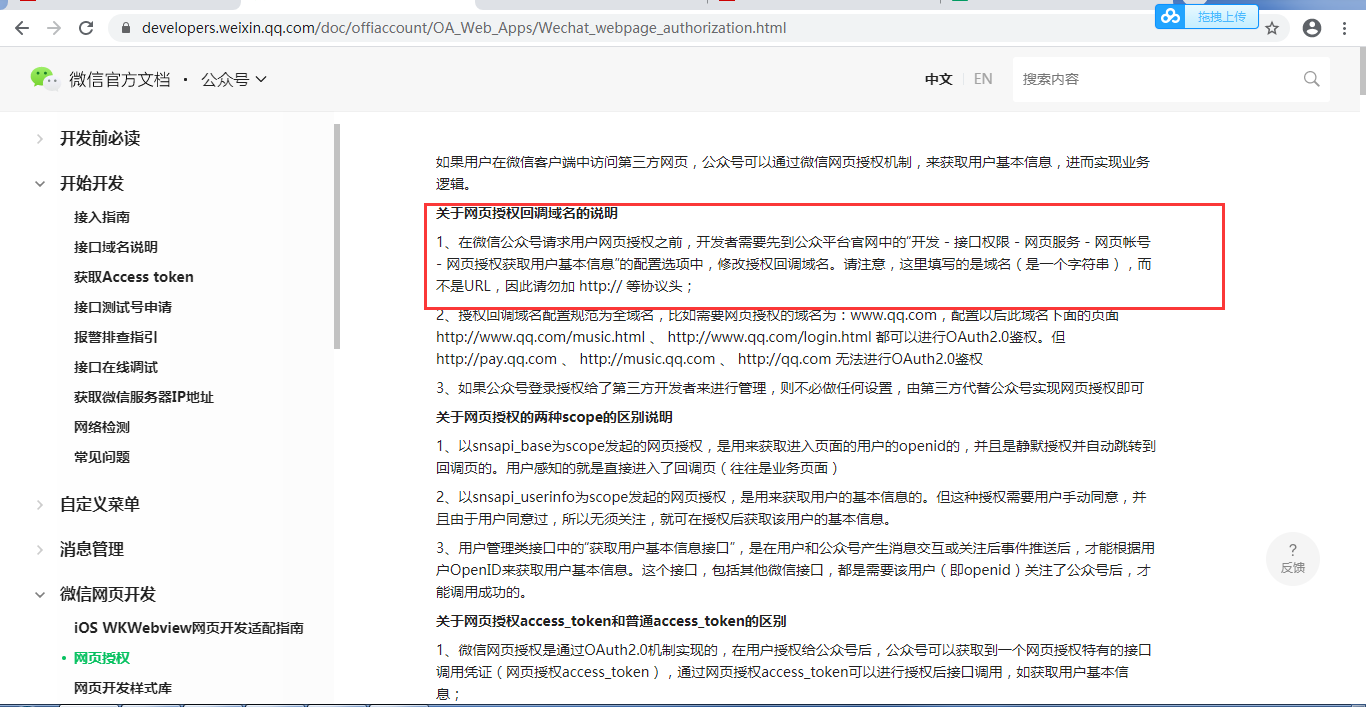Open the 网络检测 page
This screenshot has height=707, width=1366.
click(x=102, y=427)
